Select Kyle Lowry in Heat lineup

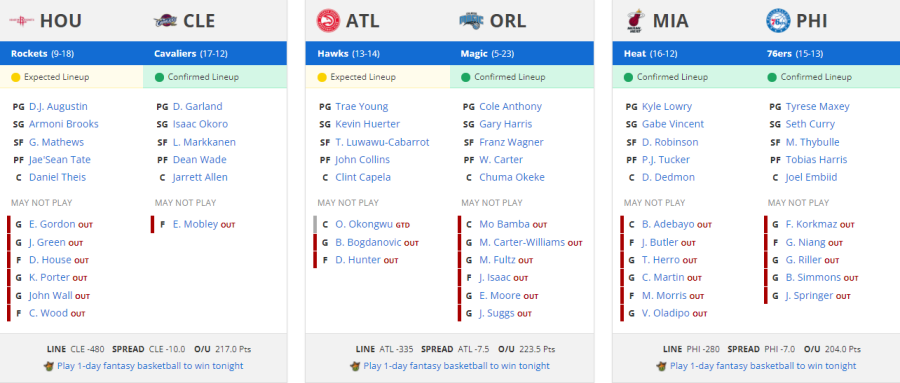[x=667, y=106]
